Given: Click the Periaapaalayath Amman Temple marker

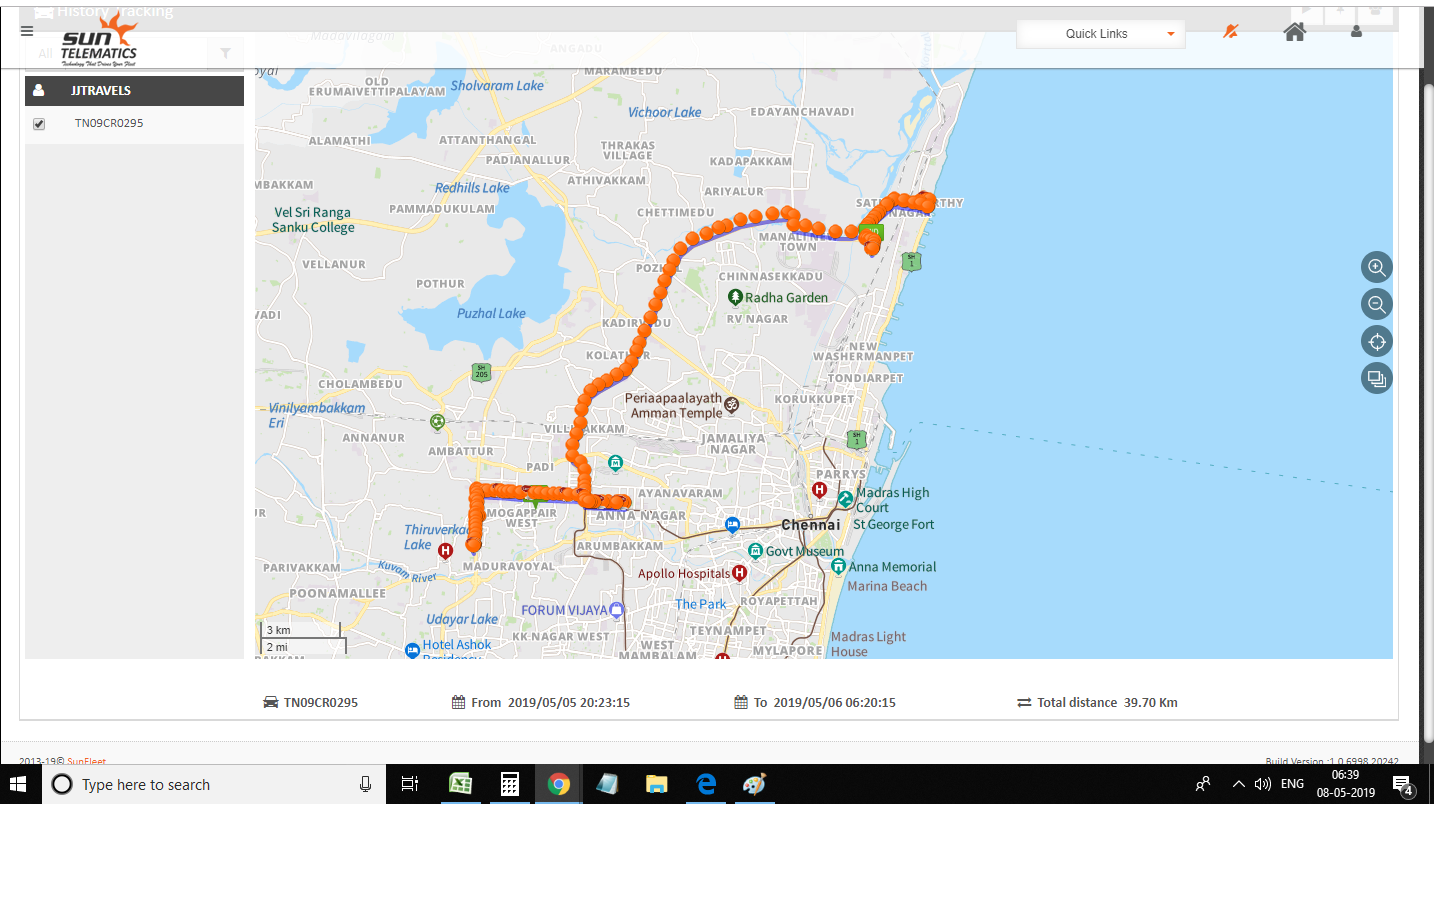Looking at the screenshot, I should [x=731, y=405].
